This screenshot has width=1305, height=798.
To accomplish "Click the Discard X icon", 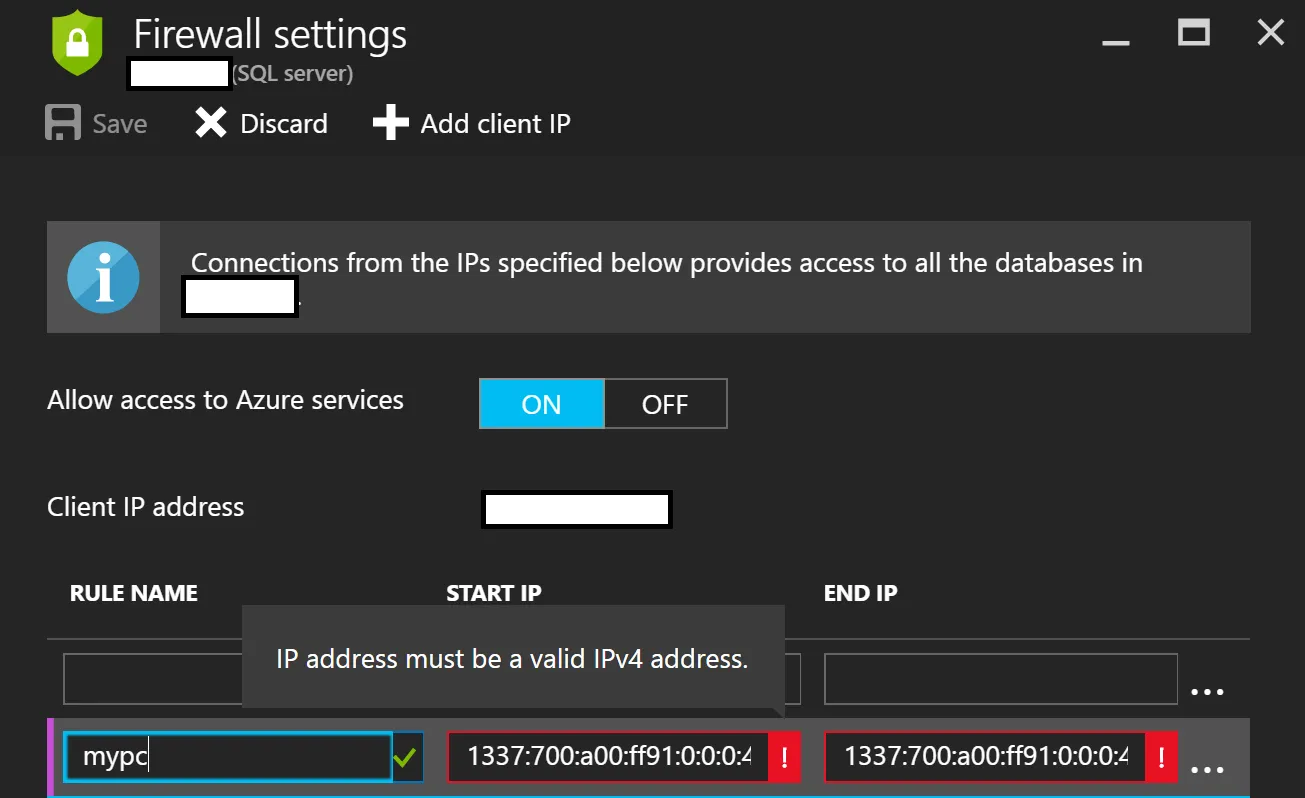I will tap(210, 124).
